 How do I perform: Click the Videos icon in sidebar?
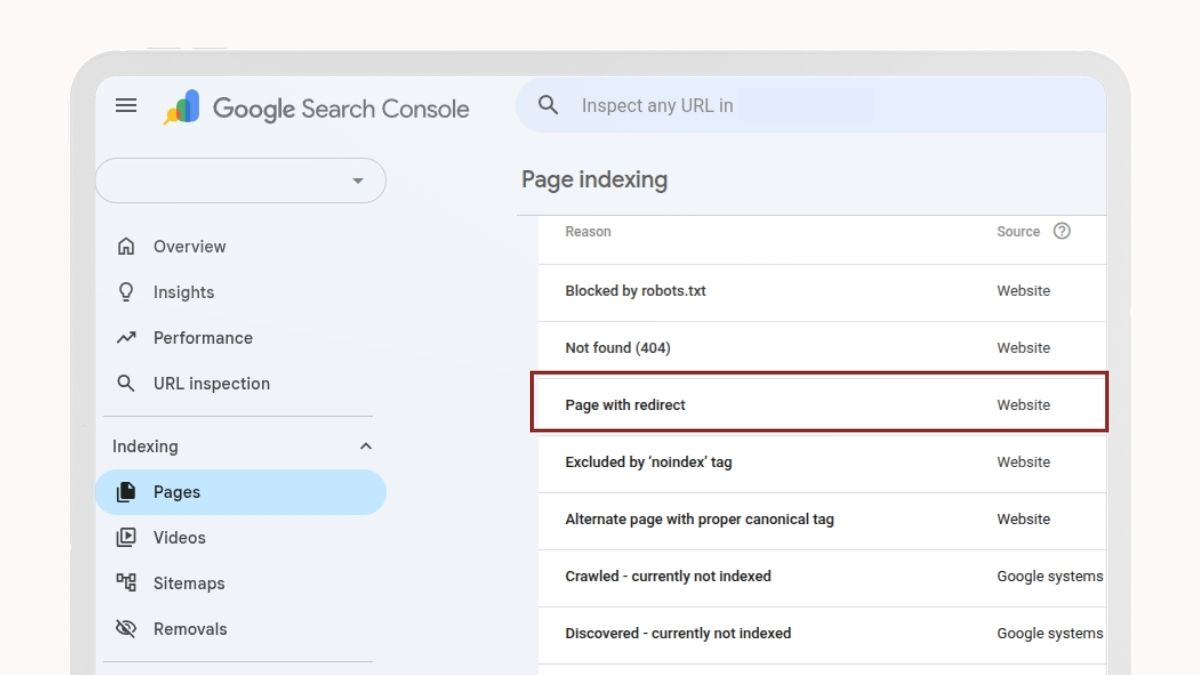click(126, 537)
